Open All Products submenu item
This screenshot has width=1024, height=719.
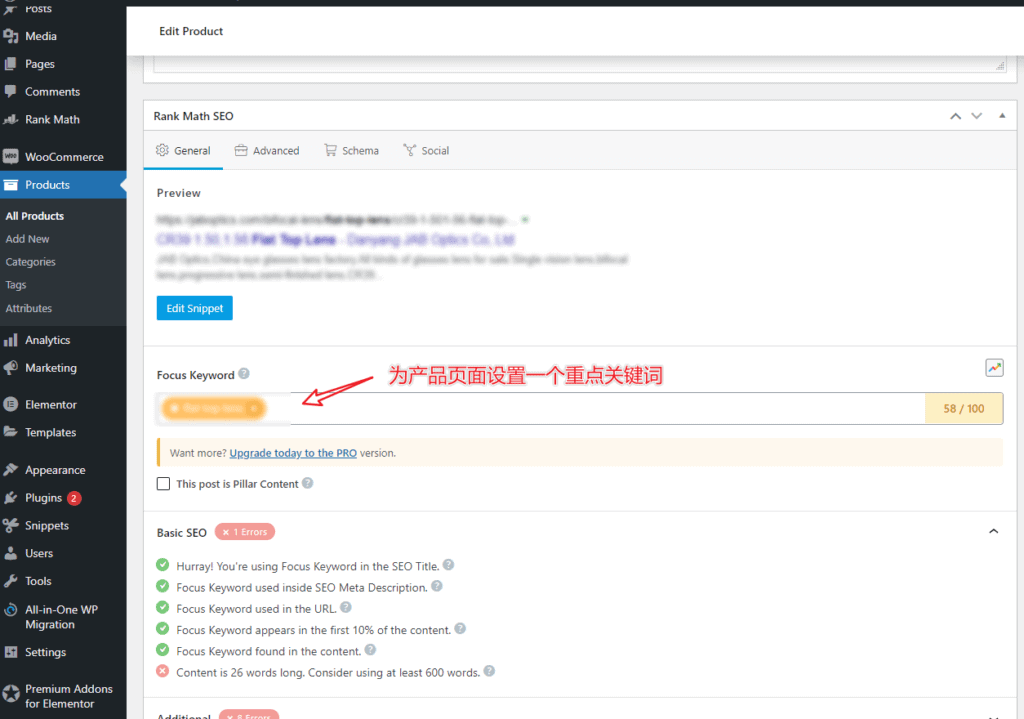tap(35, 216)
